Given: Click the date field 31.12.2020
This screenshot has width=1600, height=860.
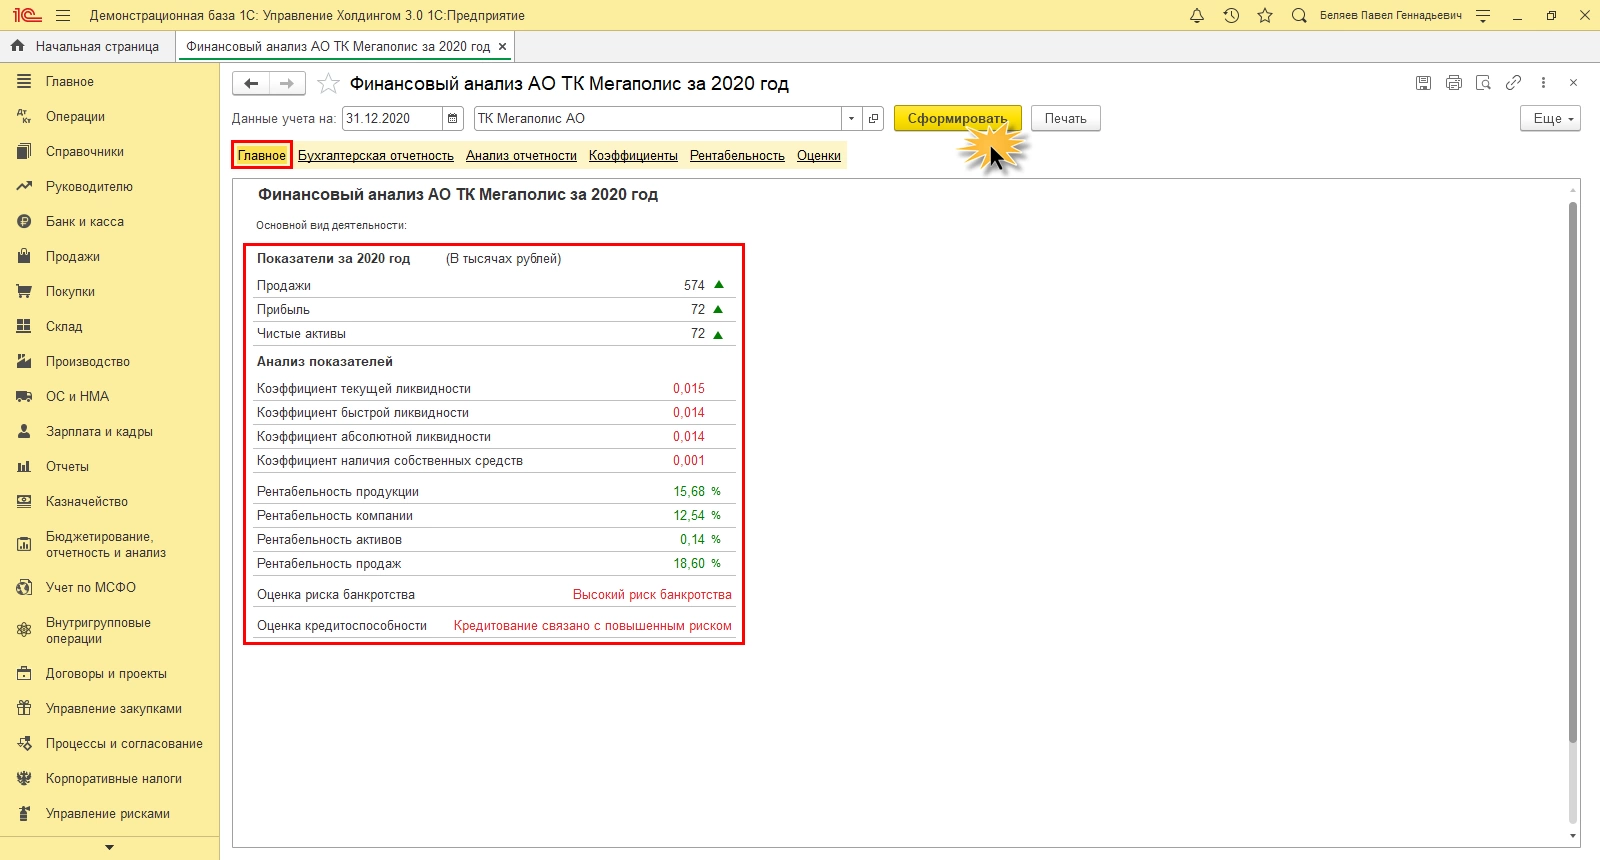Looking at the screenshot, I should coord(392,118).
